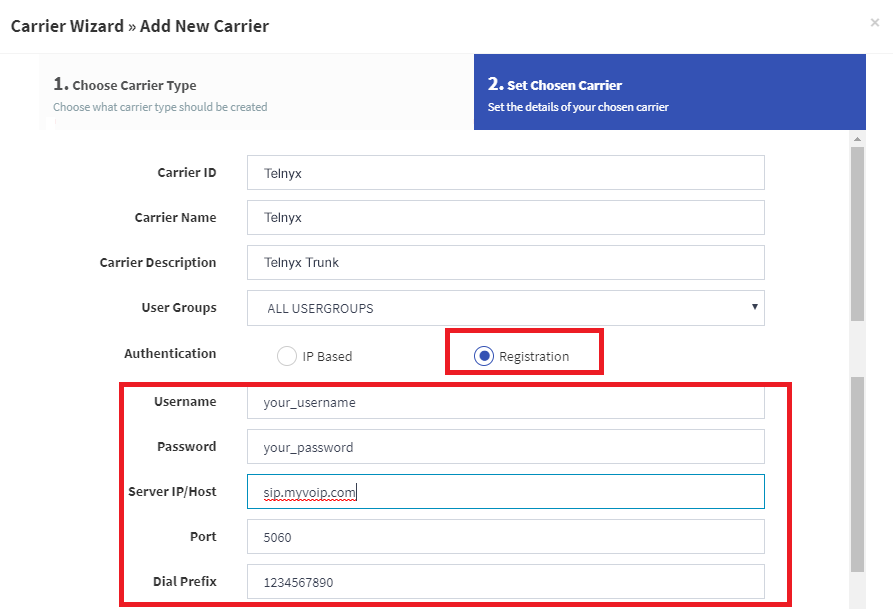Image resolution: width=893 pixels, height=609 pixels.
Task: Click the 'Dial Prefix' label
Action: 185,582
